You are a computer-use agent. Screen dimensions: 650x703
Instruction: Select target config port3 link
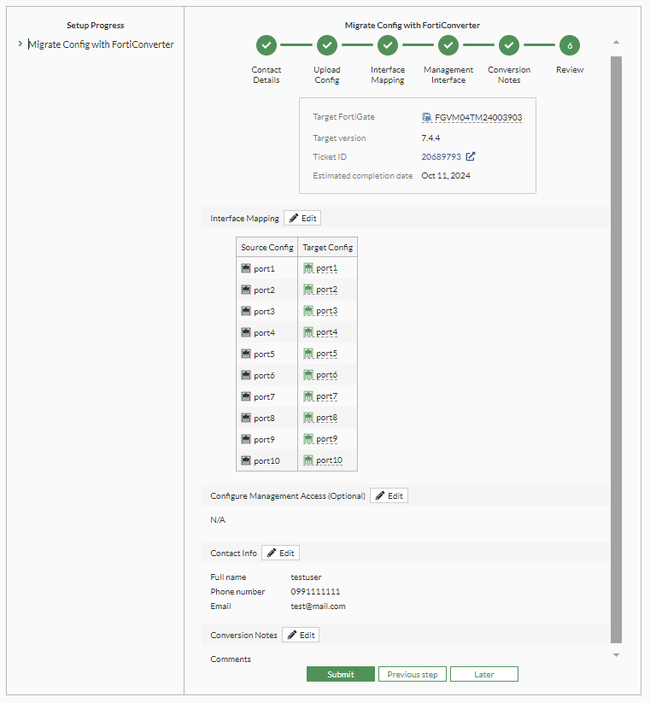(327, 312)
